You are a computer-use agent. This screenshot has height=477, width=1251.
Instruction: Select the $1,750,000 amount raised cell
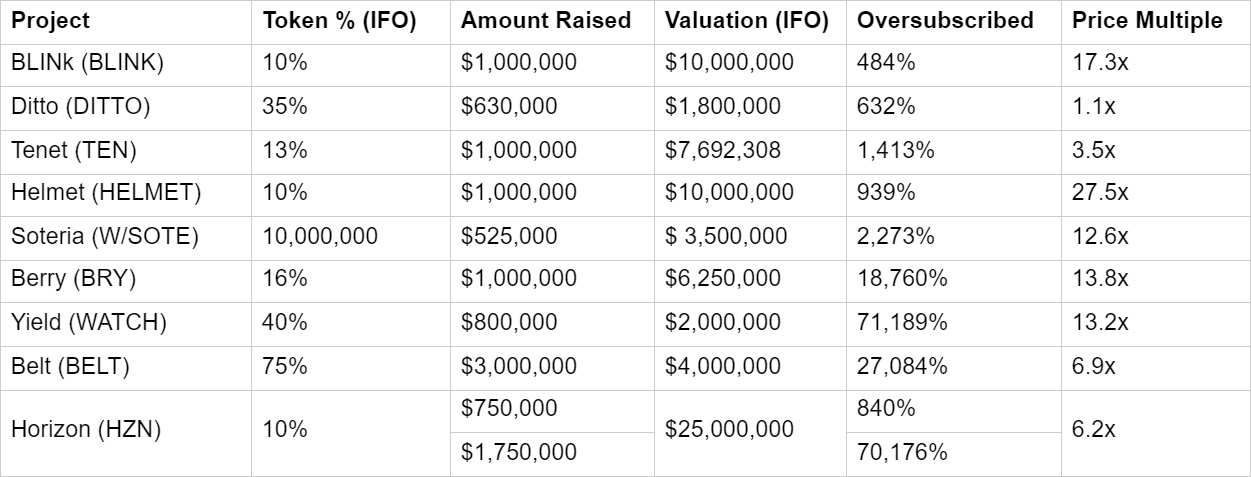click(x=518, y=452)
